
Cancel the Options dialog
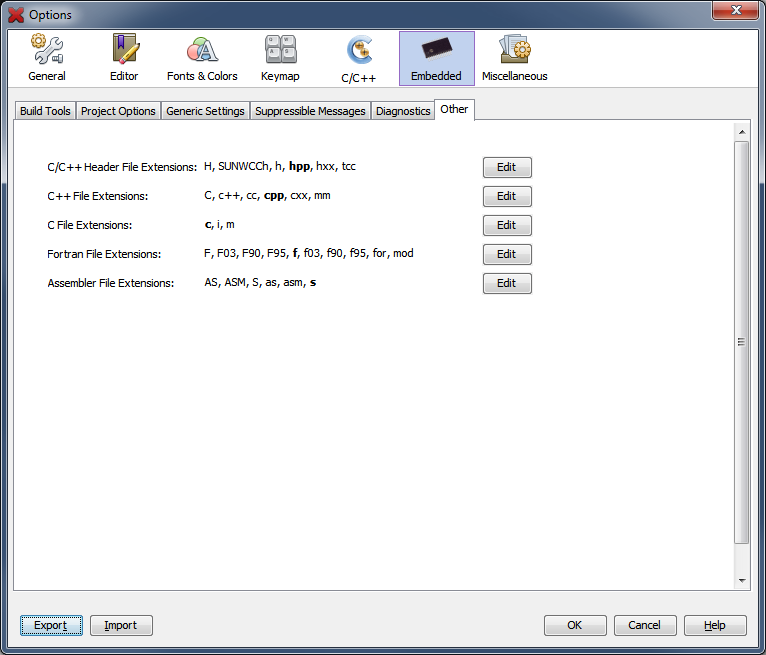click(x=645, y=625)
